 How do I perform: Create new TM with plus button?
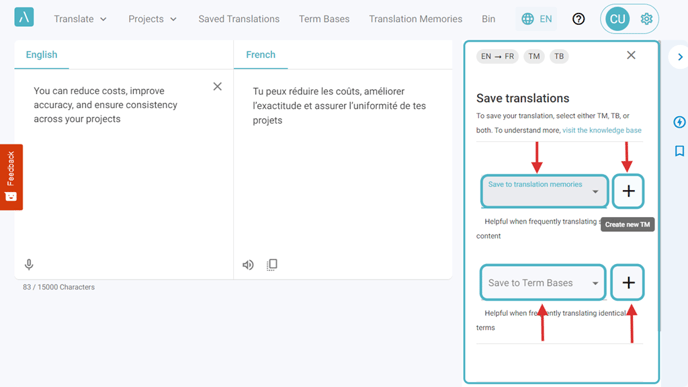point(628,191)
